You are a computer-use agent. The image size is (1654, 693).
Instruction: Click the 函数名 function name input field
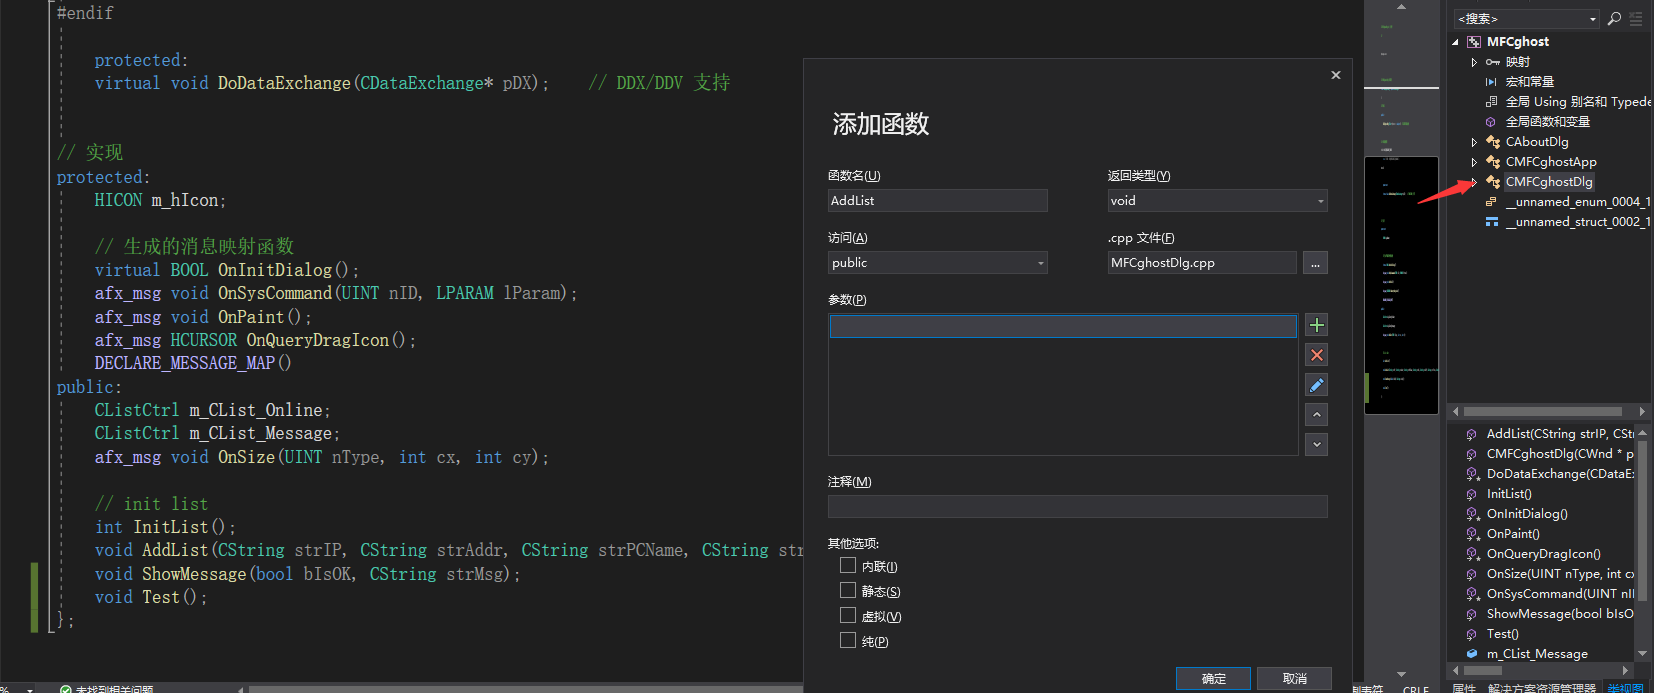tap(937, 201)
